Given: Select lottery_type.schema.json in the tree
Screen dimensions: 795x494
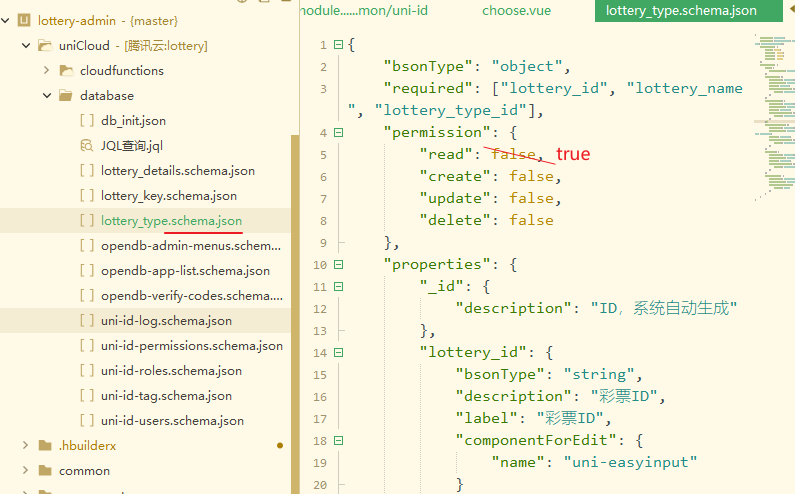Looking at the screenshot, I should 171,221.
